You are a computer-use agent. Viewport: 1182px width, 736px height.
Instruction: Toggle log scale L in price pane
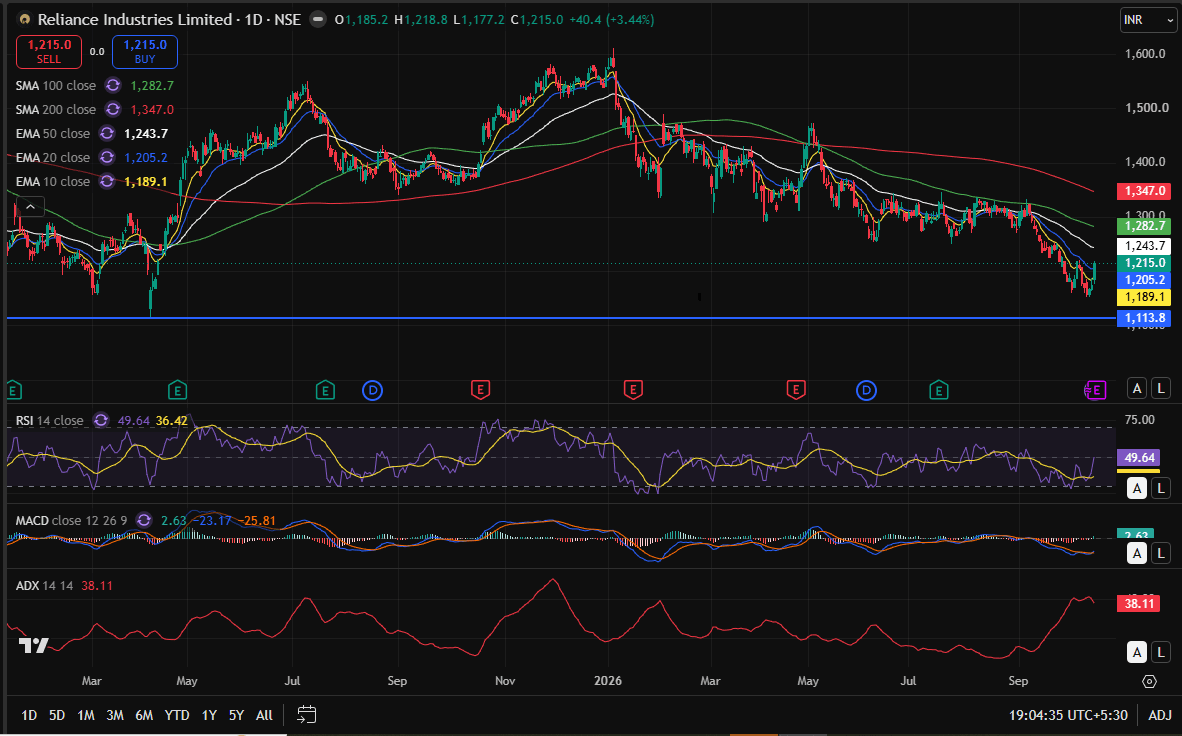point(1161,389)
